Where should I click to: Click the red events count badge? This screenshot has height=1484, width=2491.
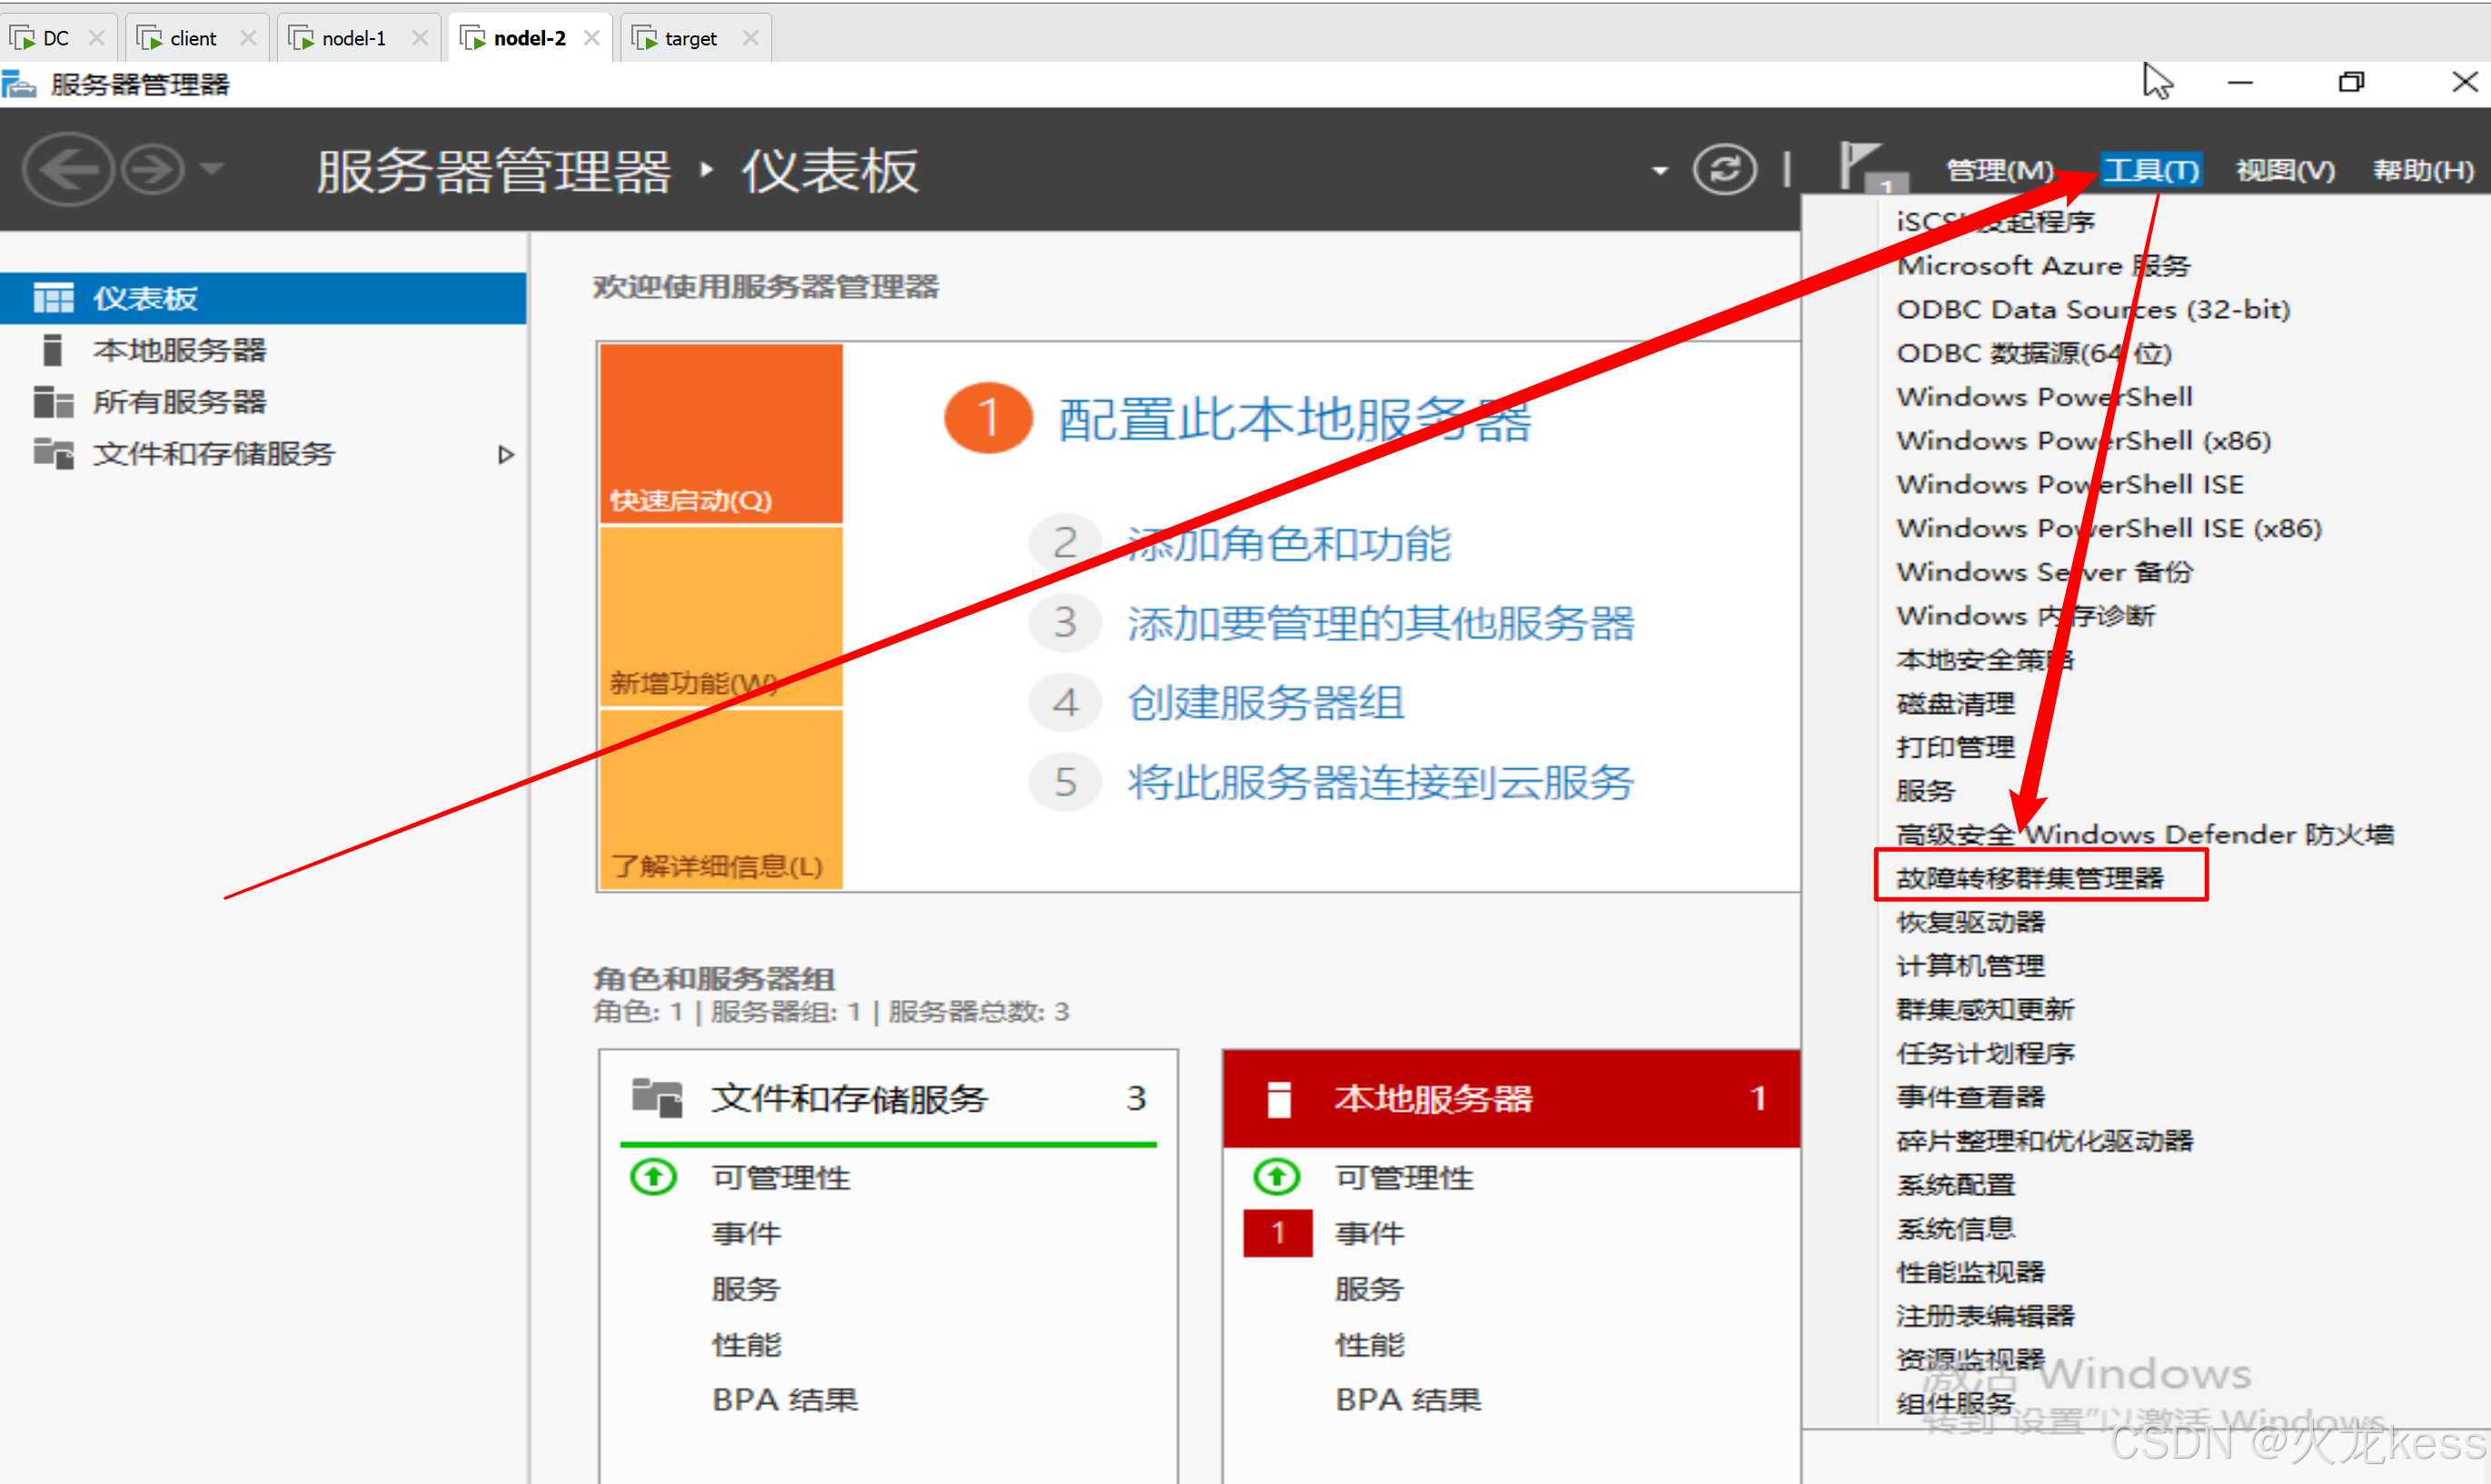coord(1277,1233)
